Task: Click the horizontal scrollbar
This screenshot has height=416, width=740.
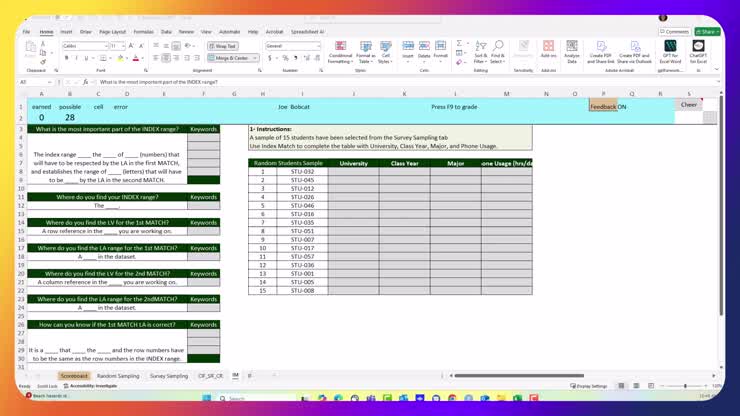Action: (519, 376)
